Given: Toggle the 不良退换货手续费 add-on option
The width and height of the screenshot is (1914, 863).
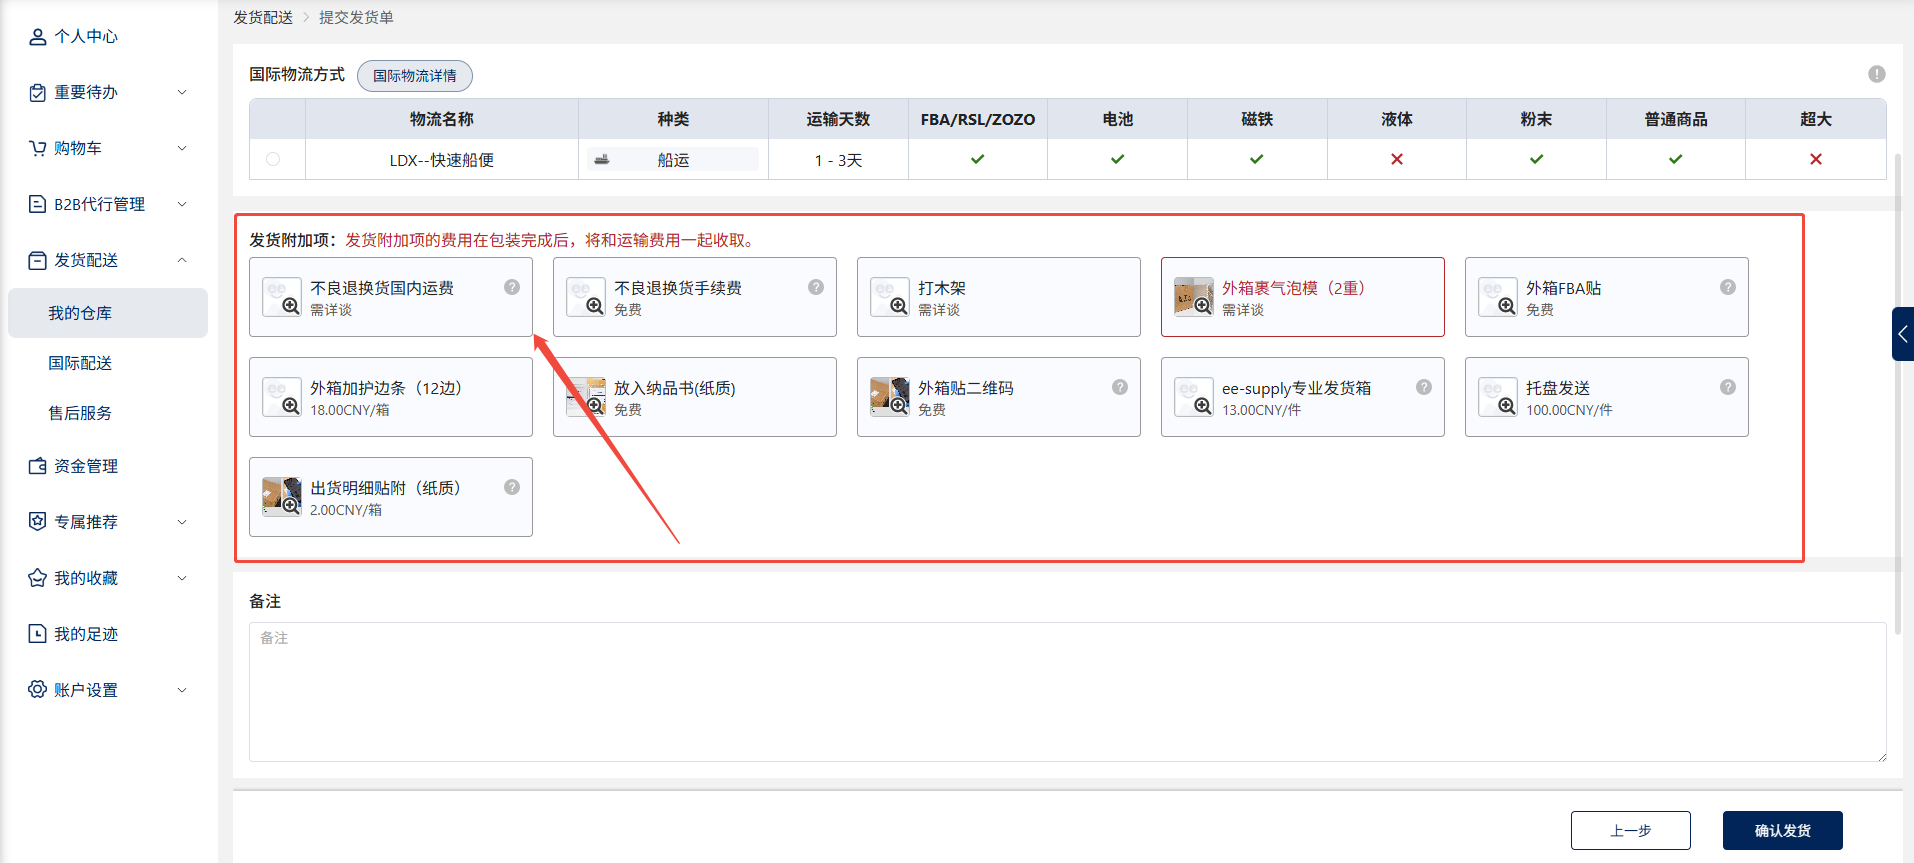Looking at the screenshot, I should (695, 297).
